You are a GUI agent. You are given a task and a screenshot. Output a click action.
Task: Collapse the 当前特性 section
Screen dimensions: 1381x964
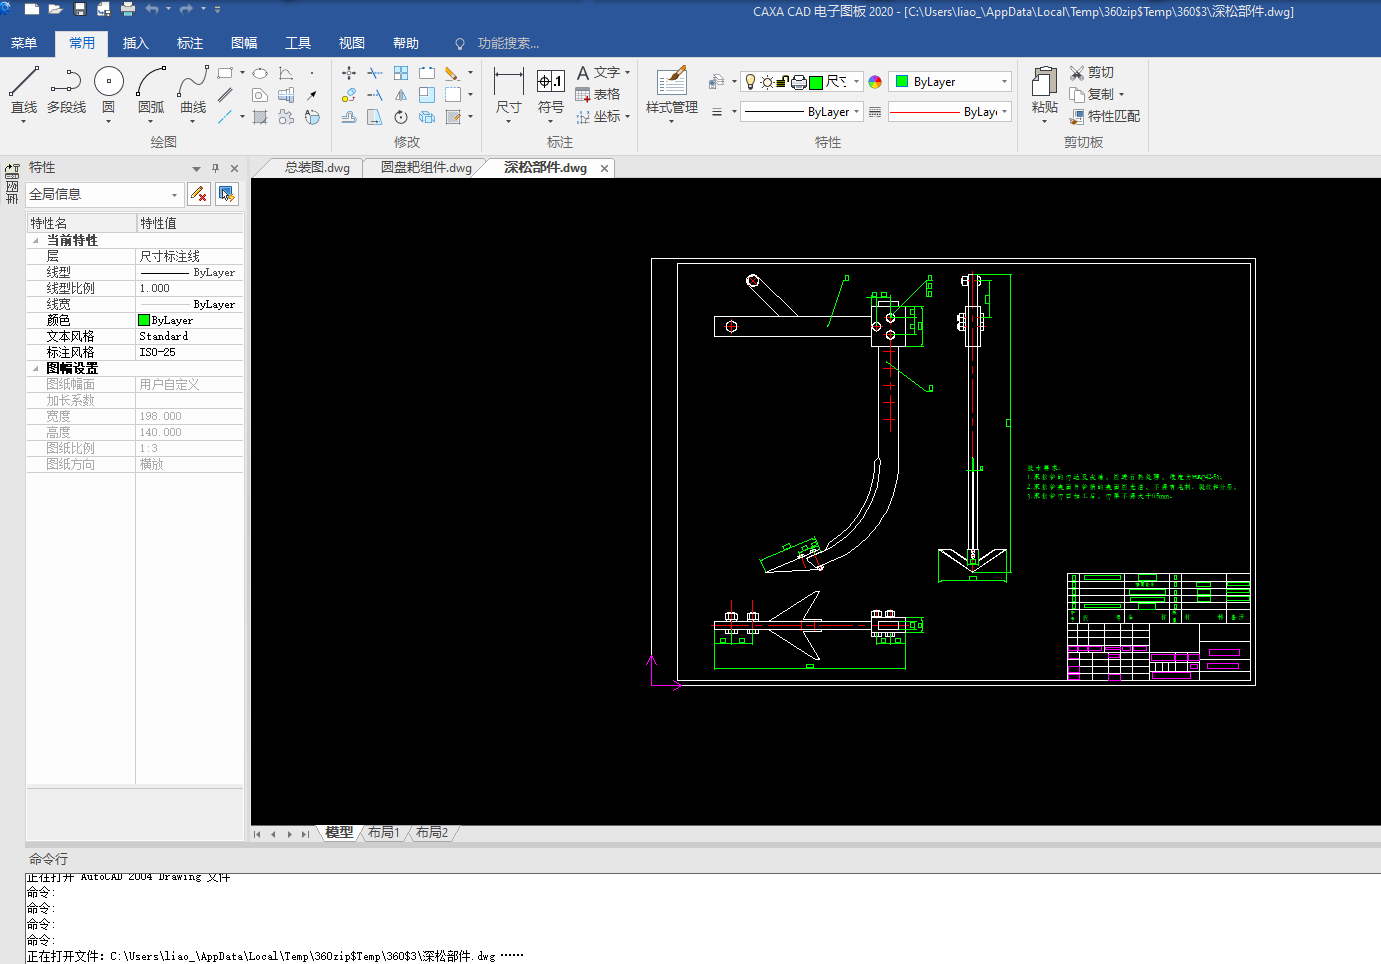pos(36,241)
